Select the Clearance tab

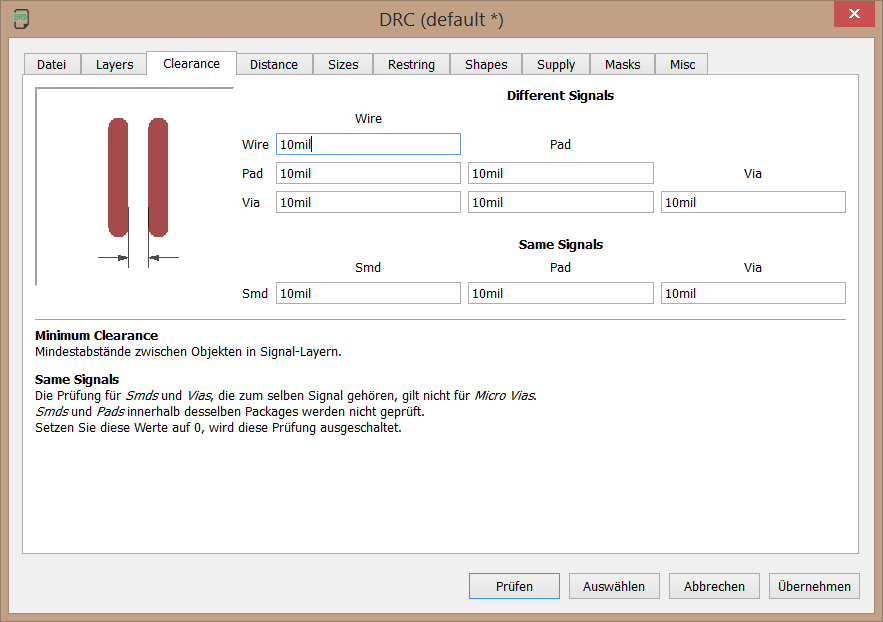pos(191,63)
